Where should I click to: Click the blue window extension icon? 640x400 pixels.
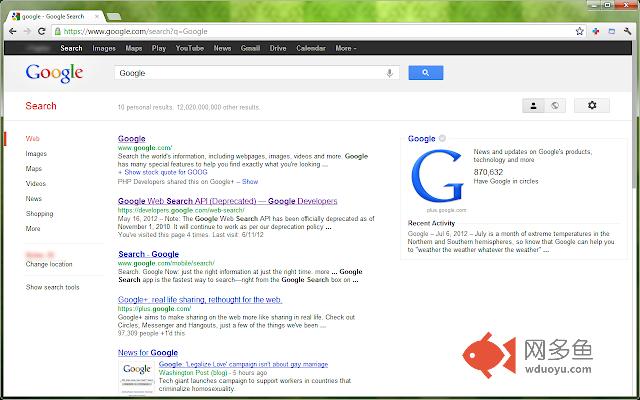coord(611,31)
